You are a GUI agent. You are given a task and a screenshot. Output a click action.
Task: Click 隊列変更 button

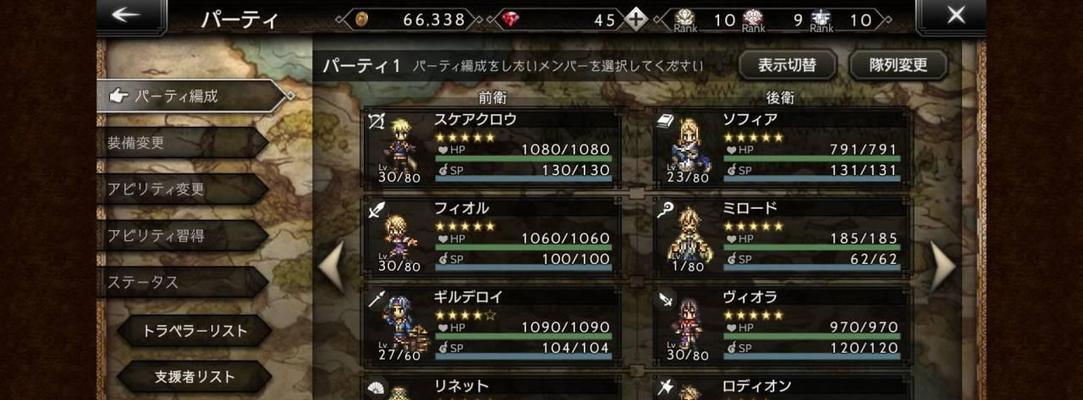click(898, 65)
